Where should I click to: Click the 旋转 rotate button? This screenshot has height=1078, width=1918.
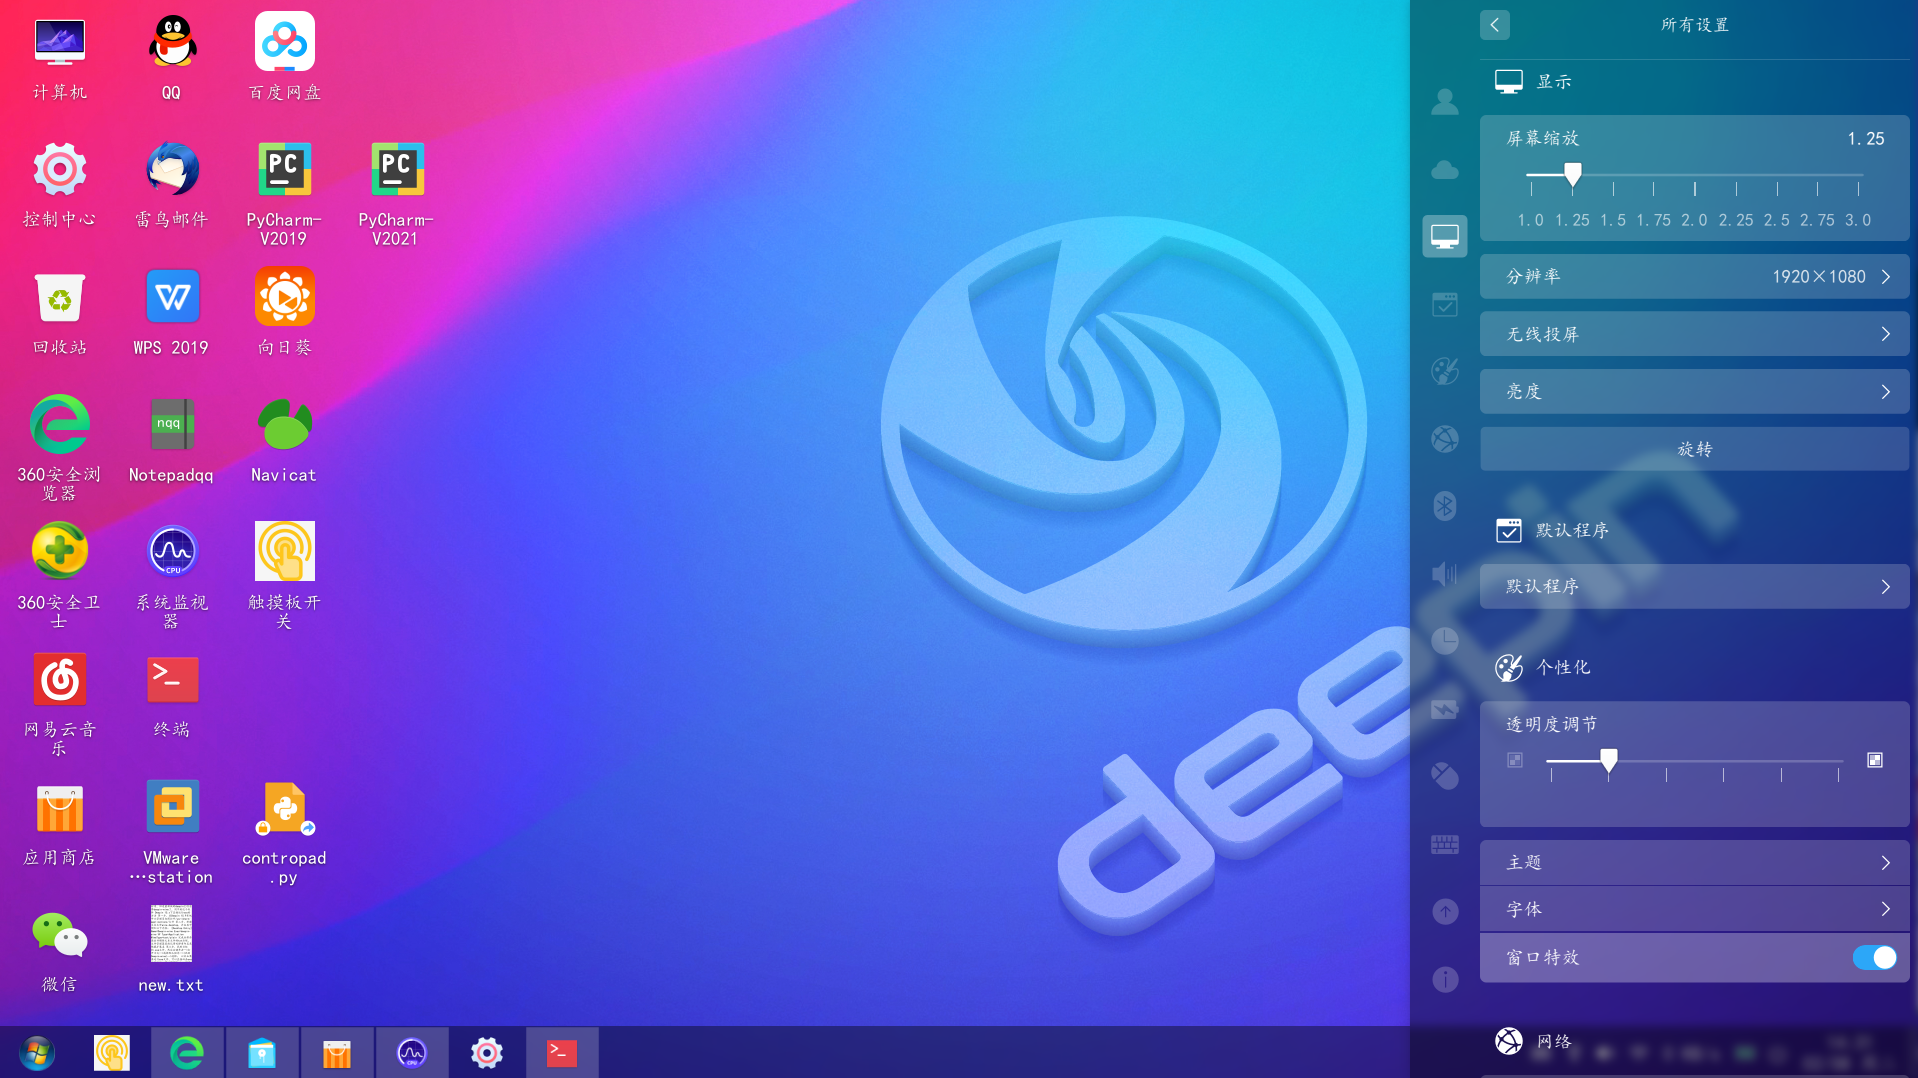click(x=1693, y=449)
